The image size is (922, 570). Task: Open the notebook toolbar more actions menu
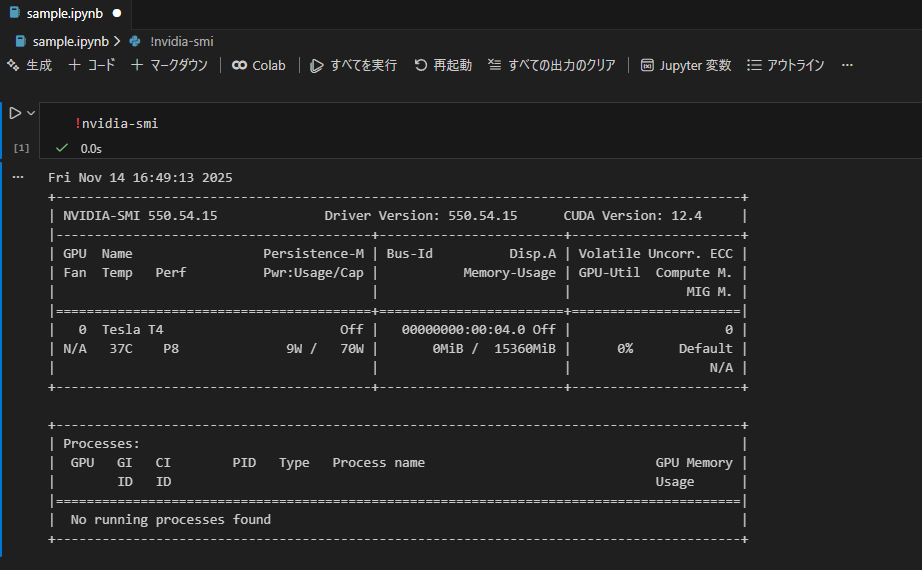pos(847,65)
